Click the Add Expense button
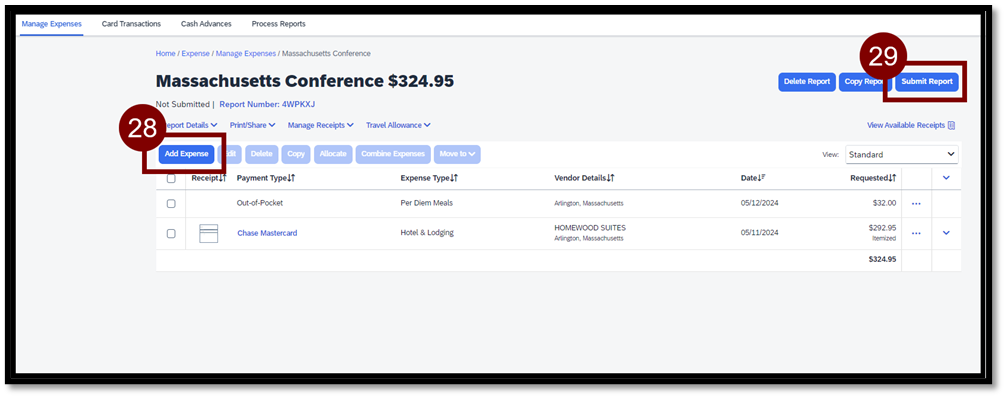Image resolution: width=1005 pixels, height=397 pixels. (x=187, y=154)
